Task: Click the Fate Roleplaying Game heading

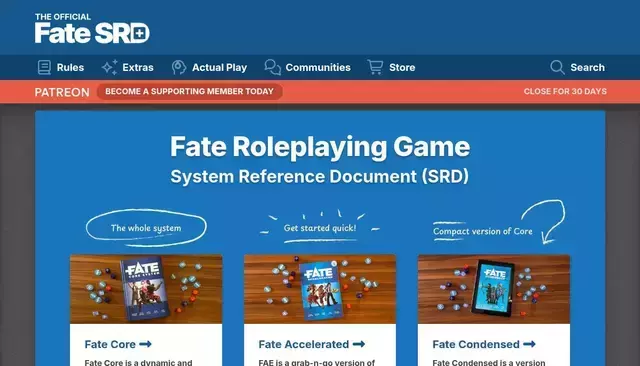Action: click(320, 146)
